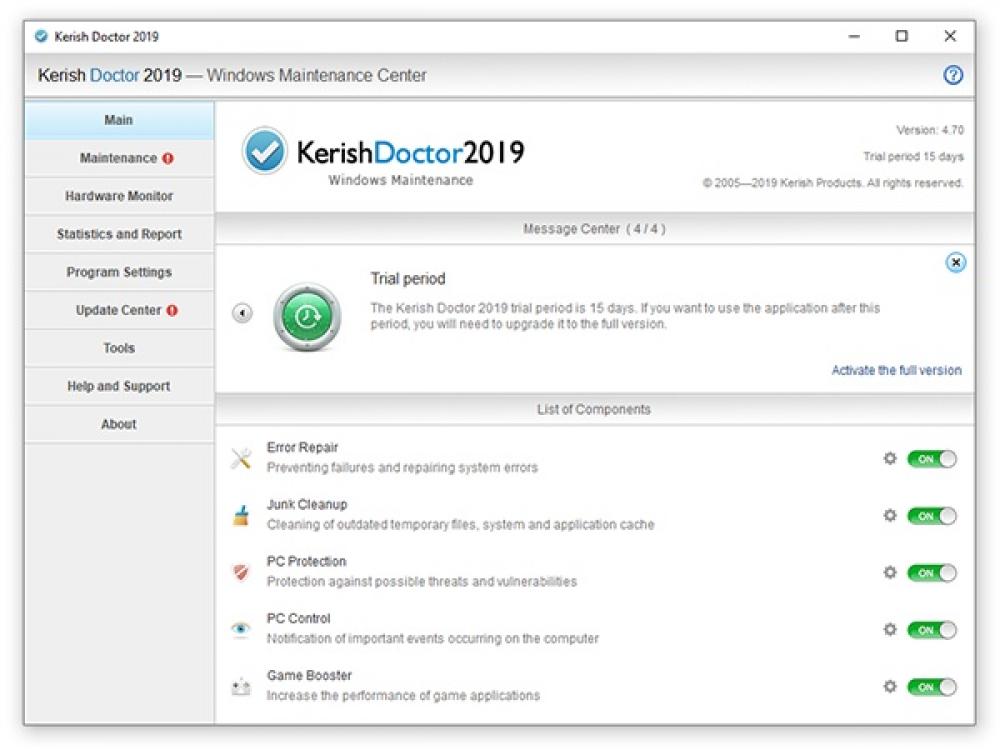
Task: Open Update Center with notification badge
Action: [x=118, y=310]
